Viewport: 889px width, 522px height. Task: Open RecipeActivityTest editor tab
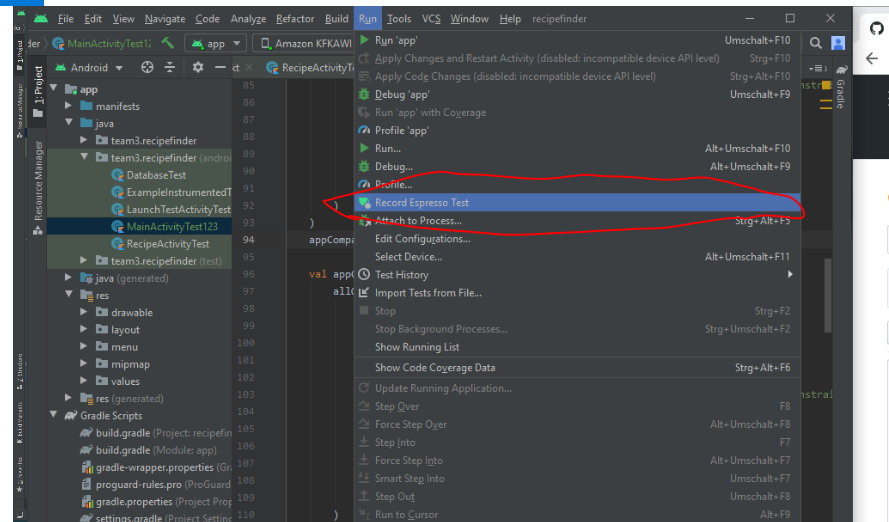pyautogui.click(x=311, y=67)
